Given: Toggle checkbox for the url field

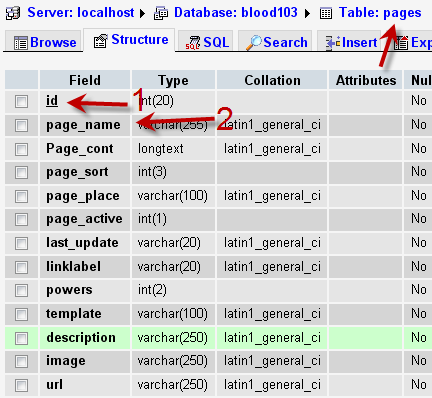Looking at the screenshot, I should tap(21, 385).
